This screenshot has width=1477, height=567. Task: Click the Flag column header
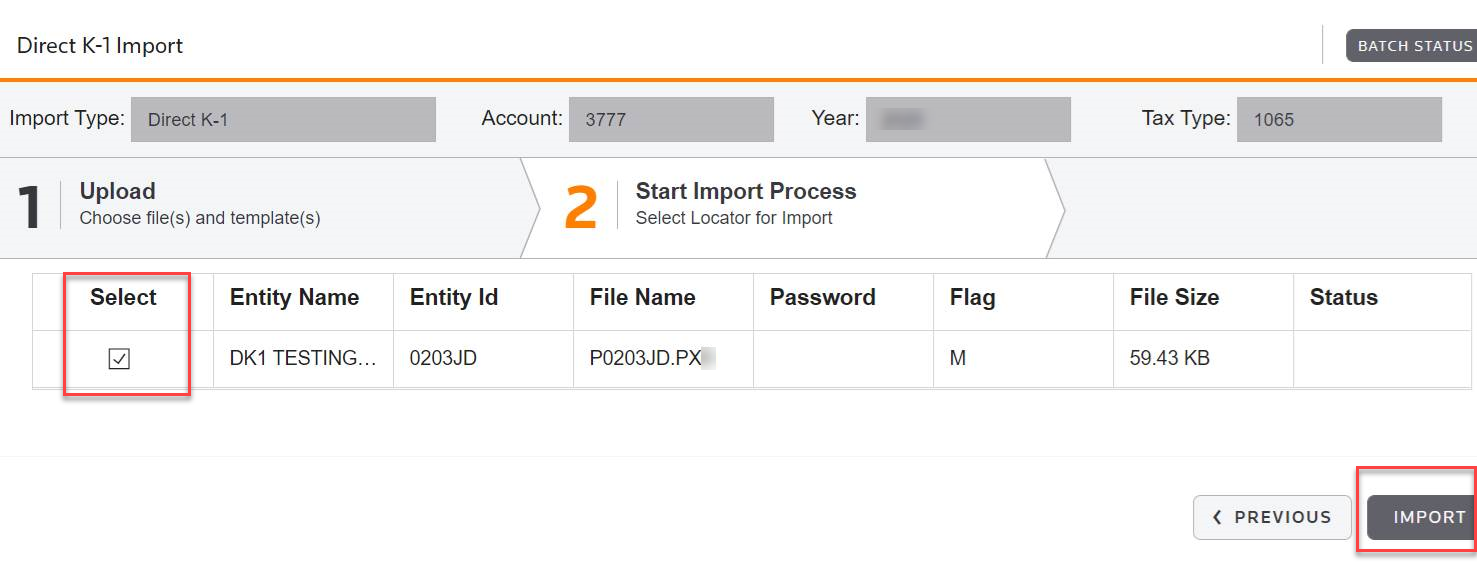(973, 298)
